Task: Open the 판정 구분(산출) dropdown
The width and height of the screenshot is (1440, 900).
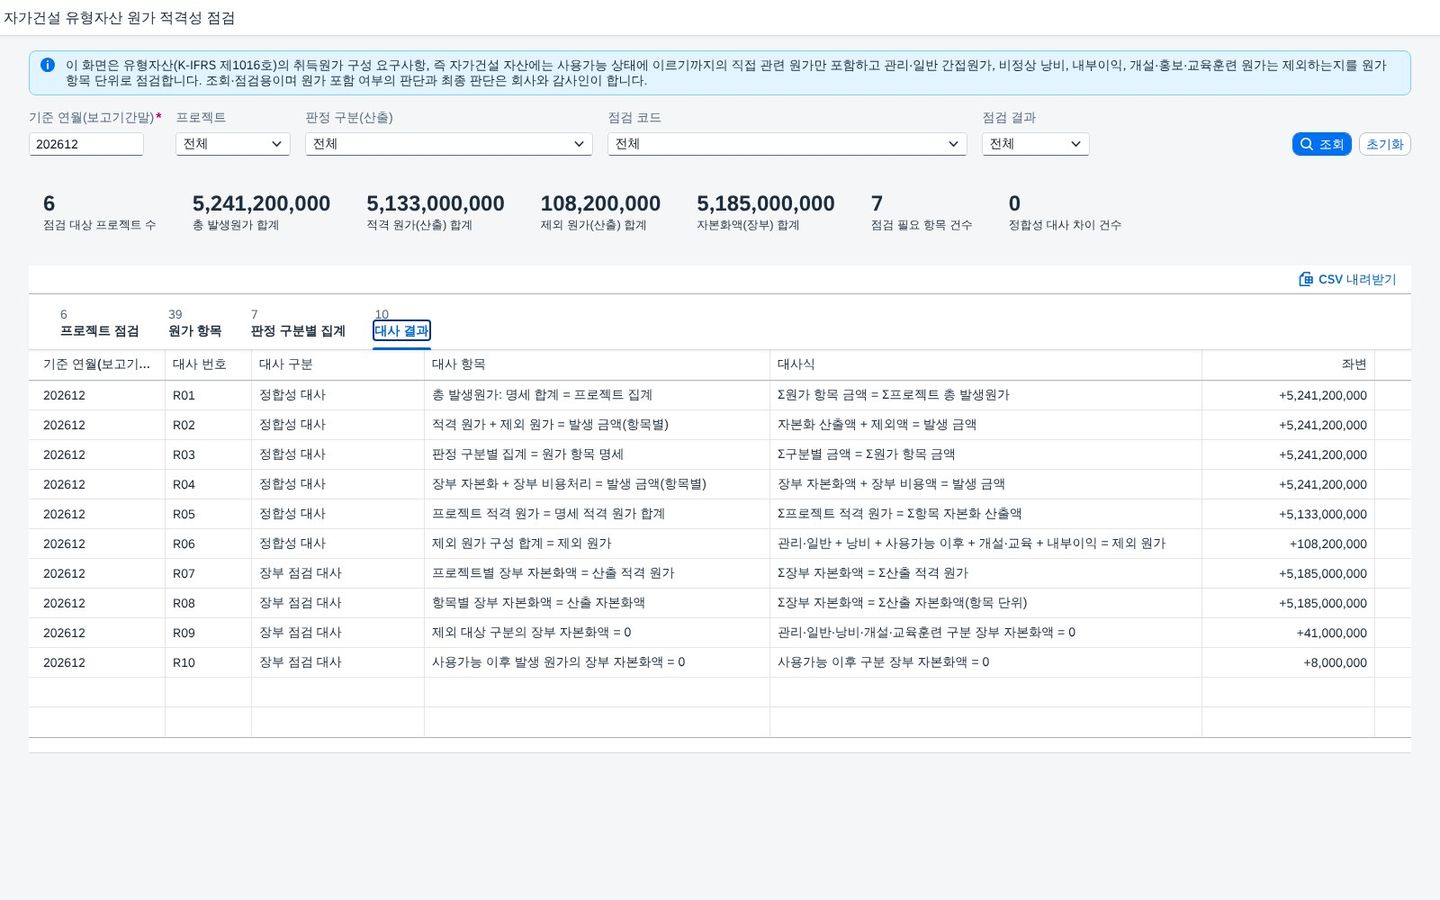Action: tap(449, 144)
